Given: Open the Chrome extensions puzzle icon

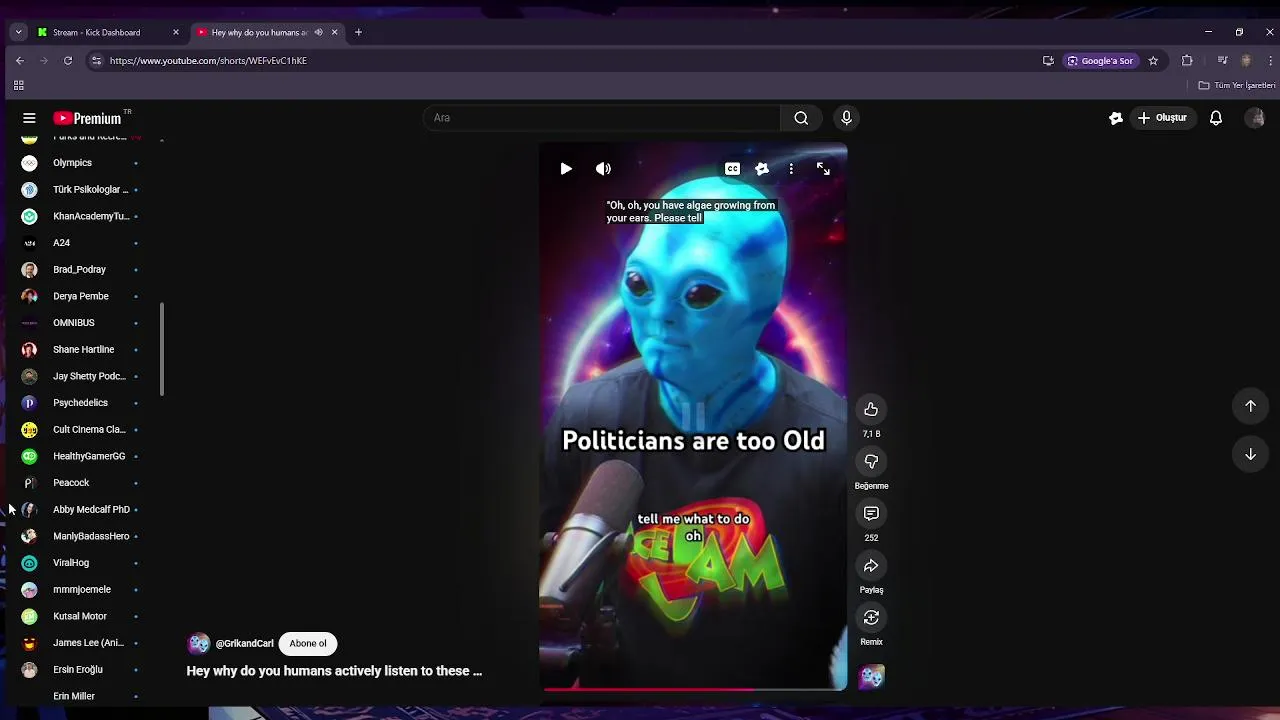Looking at the screenshot, I should click(x=1187, y=61).
